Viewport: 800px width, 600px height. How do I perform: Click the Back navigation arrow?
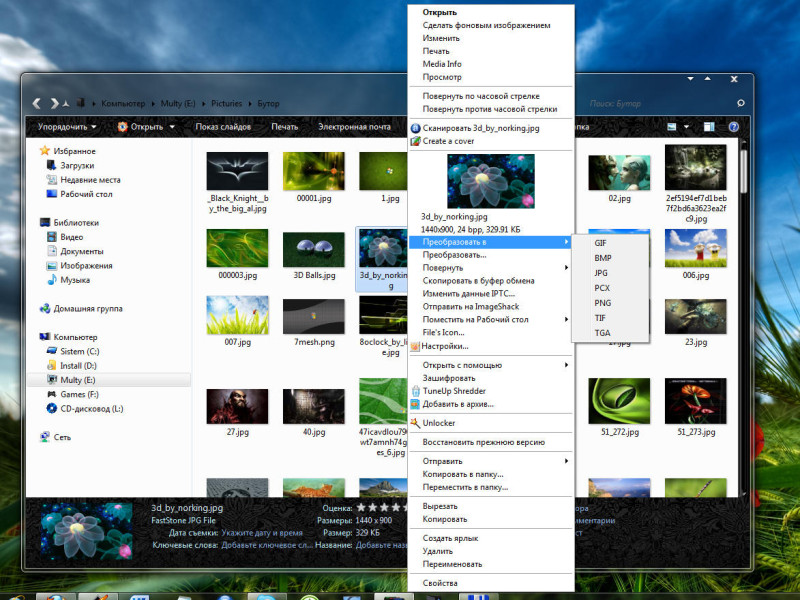click(37, 104)
